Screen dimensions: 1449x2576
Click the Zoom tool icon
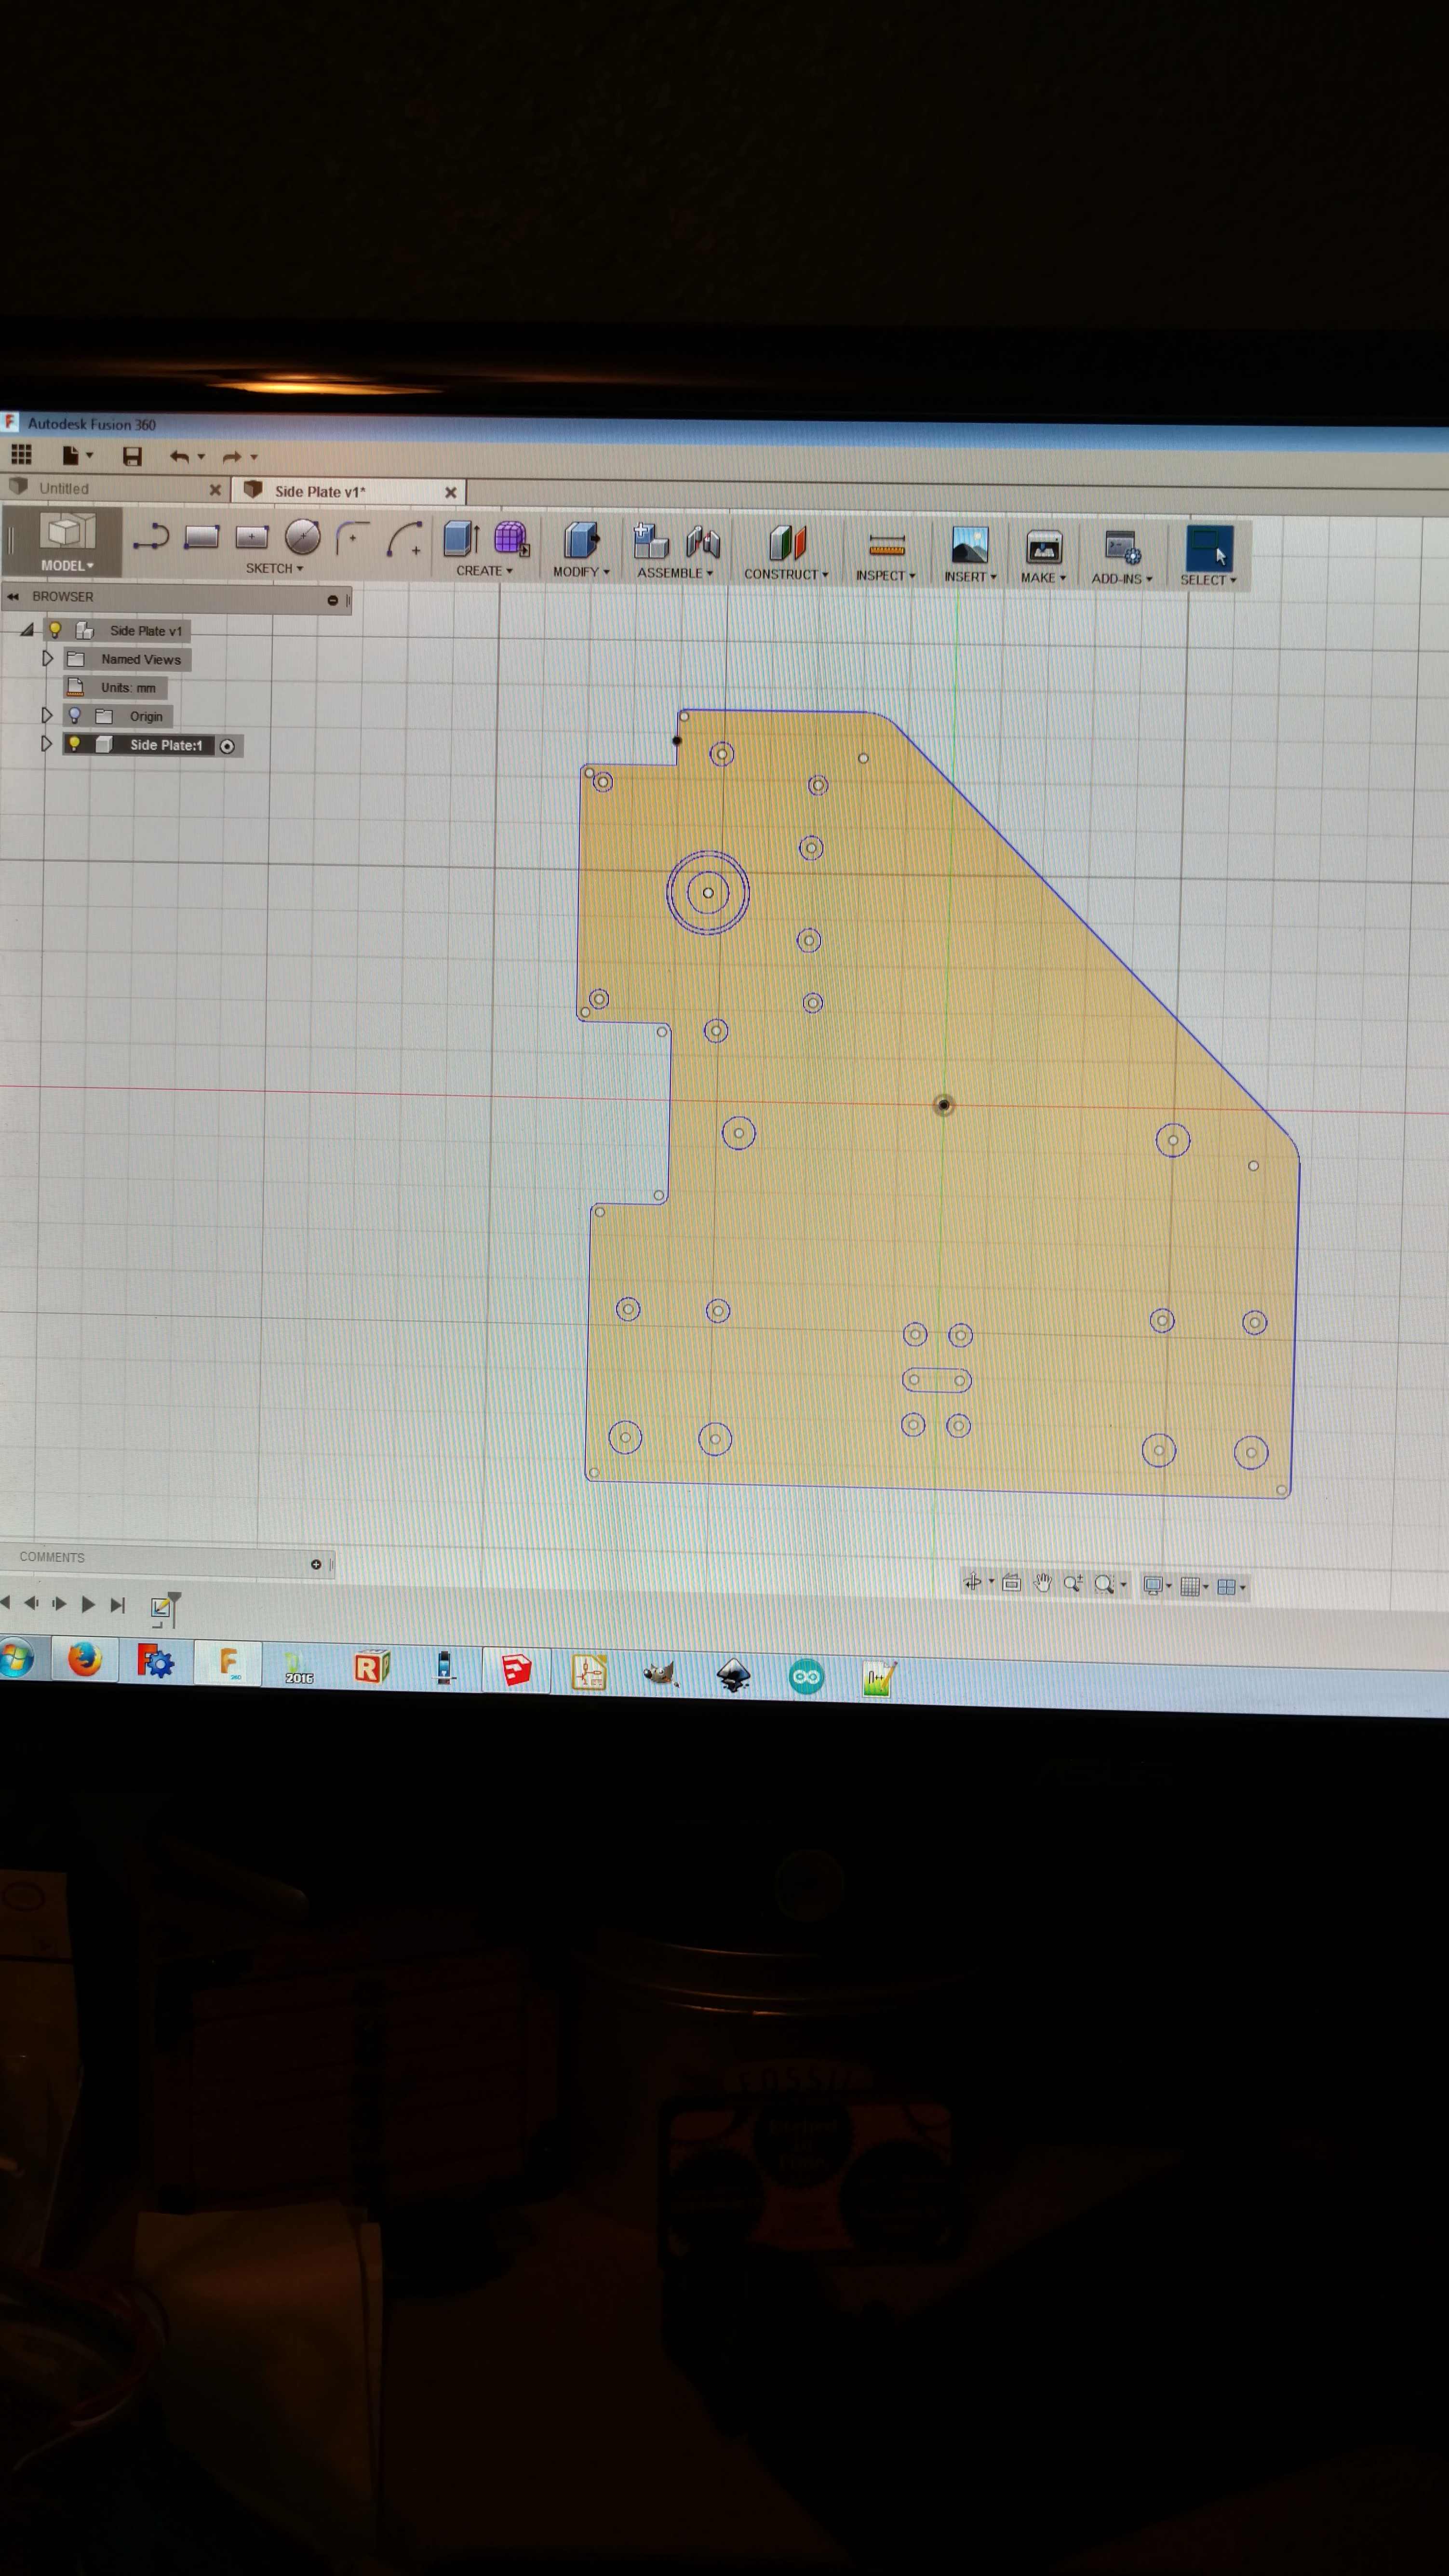(x=1073, y=1583)
